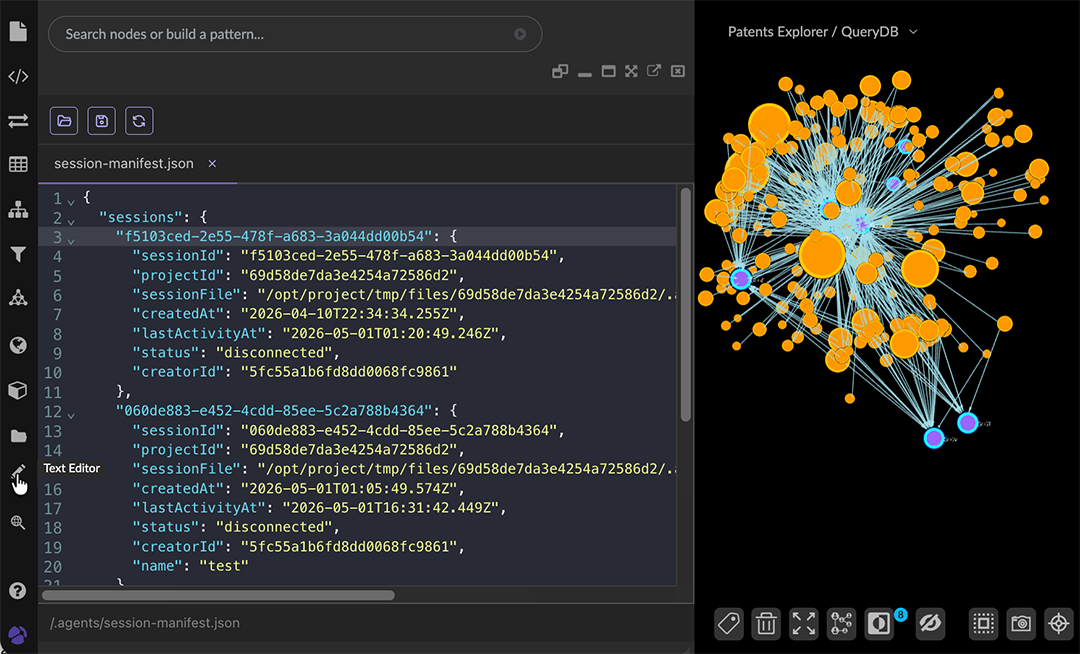The width and height of the screenshot is (1080, 654).
Task: Click the creatorId value on line 10
Action: pyautogui.click(x=349, y=372)
